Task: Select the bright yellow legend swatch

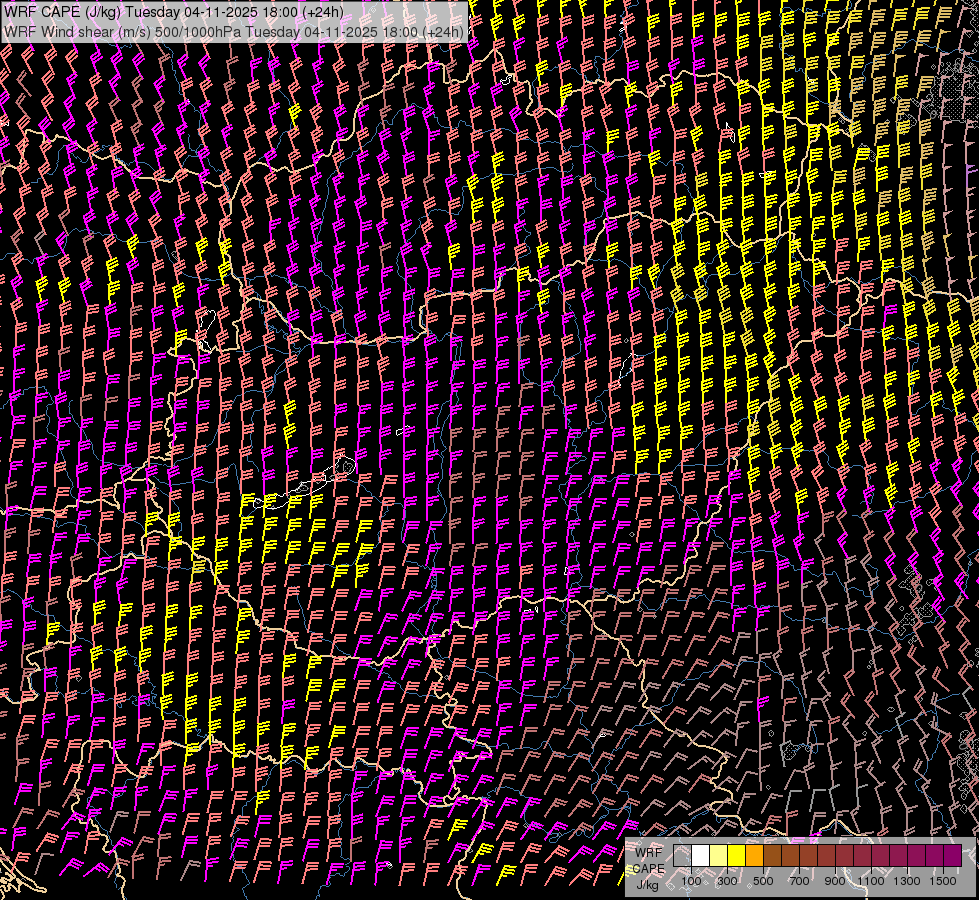Action: (x=737, y=856)
